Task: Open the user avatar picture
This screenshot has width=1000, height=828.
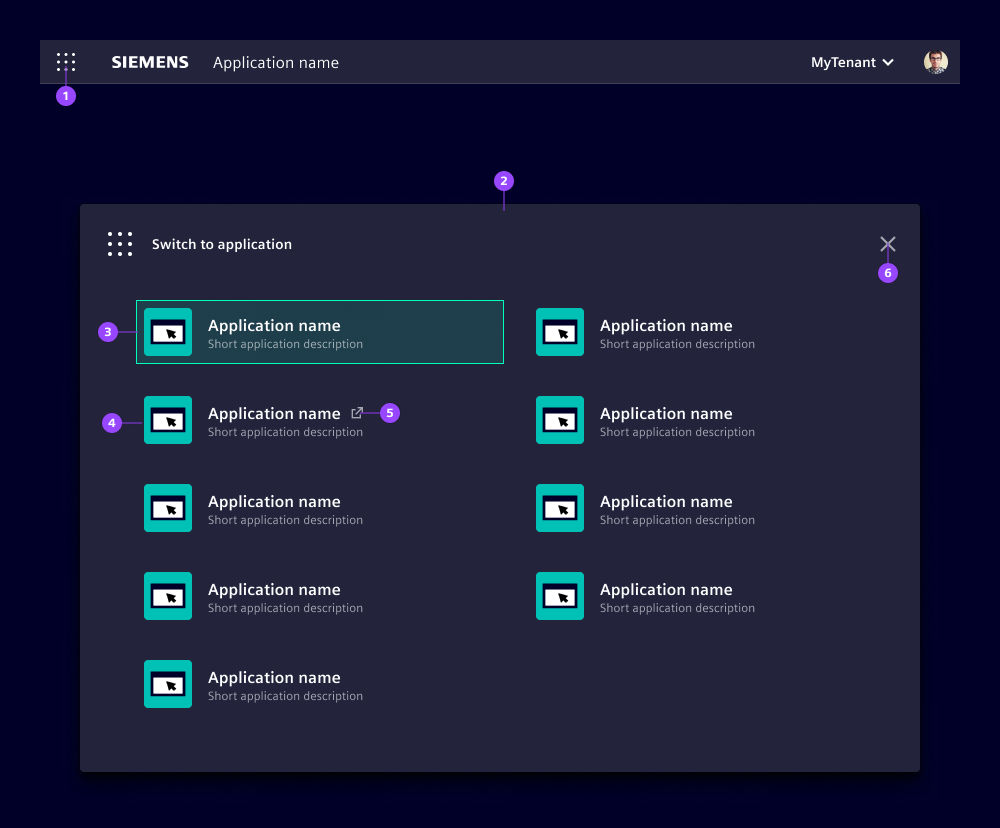Action: pyautogui.click(x=934, y=61)
